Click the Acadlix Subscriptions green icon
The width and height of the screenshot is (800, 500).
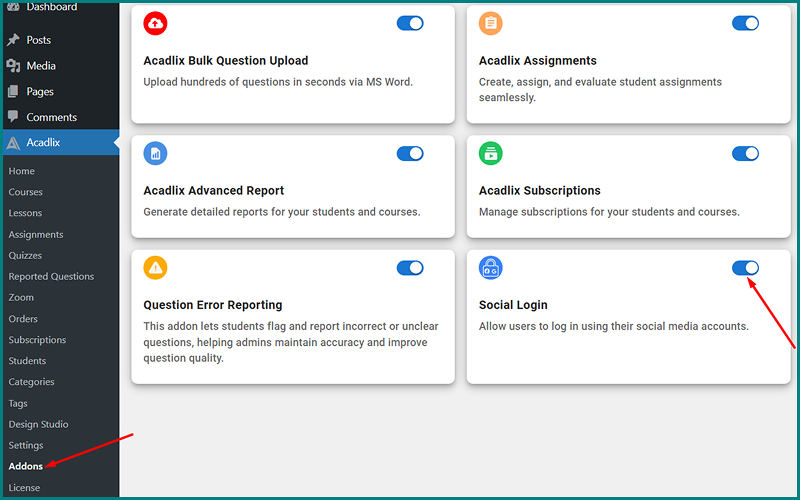pos(491,153)
